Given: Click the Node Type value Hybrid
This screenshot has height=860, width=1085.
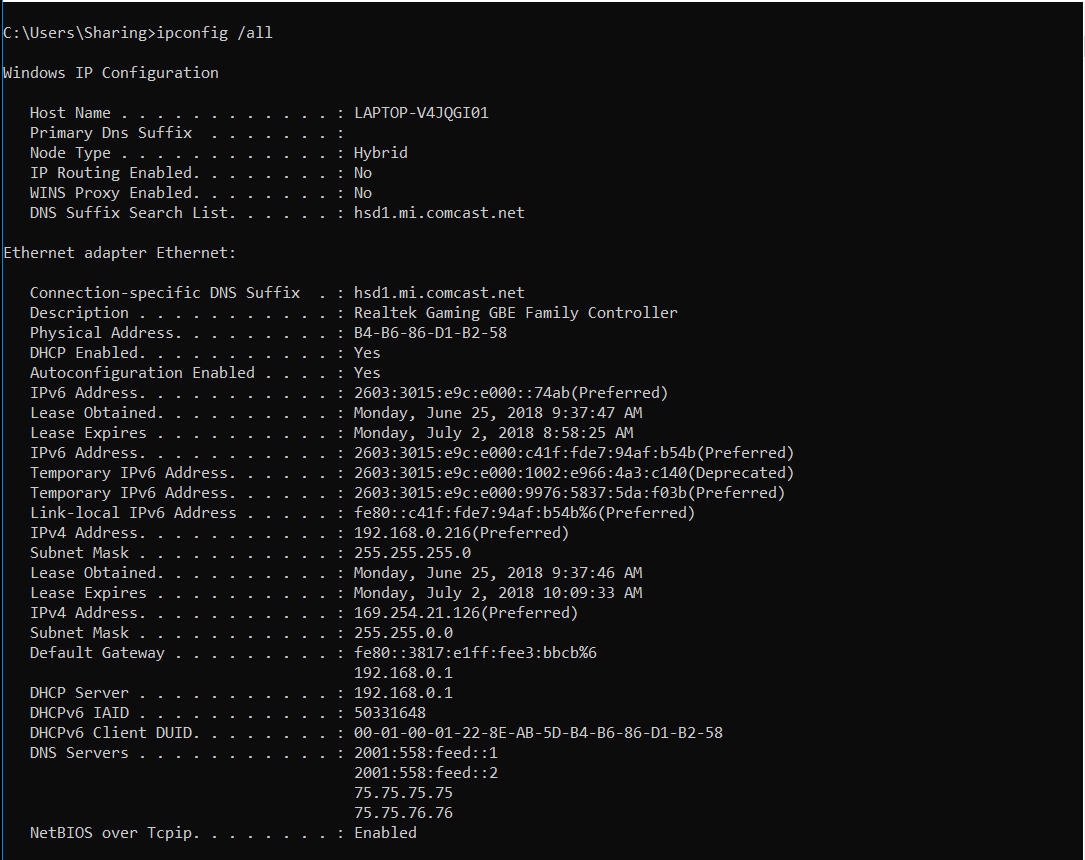Looking at the screenshot, I should tap(381, 153).
